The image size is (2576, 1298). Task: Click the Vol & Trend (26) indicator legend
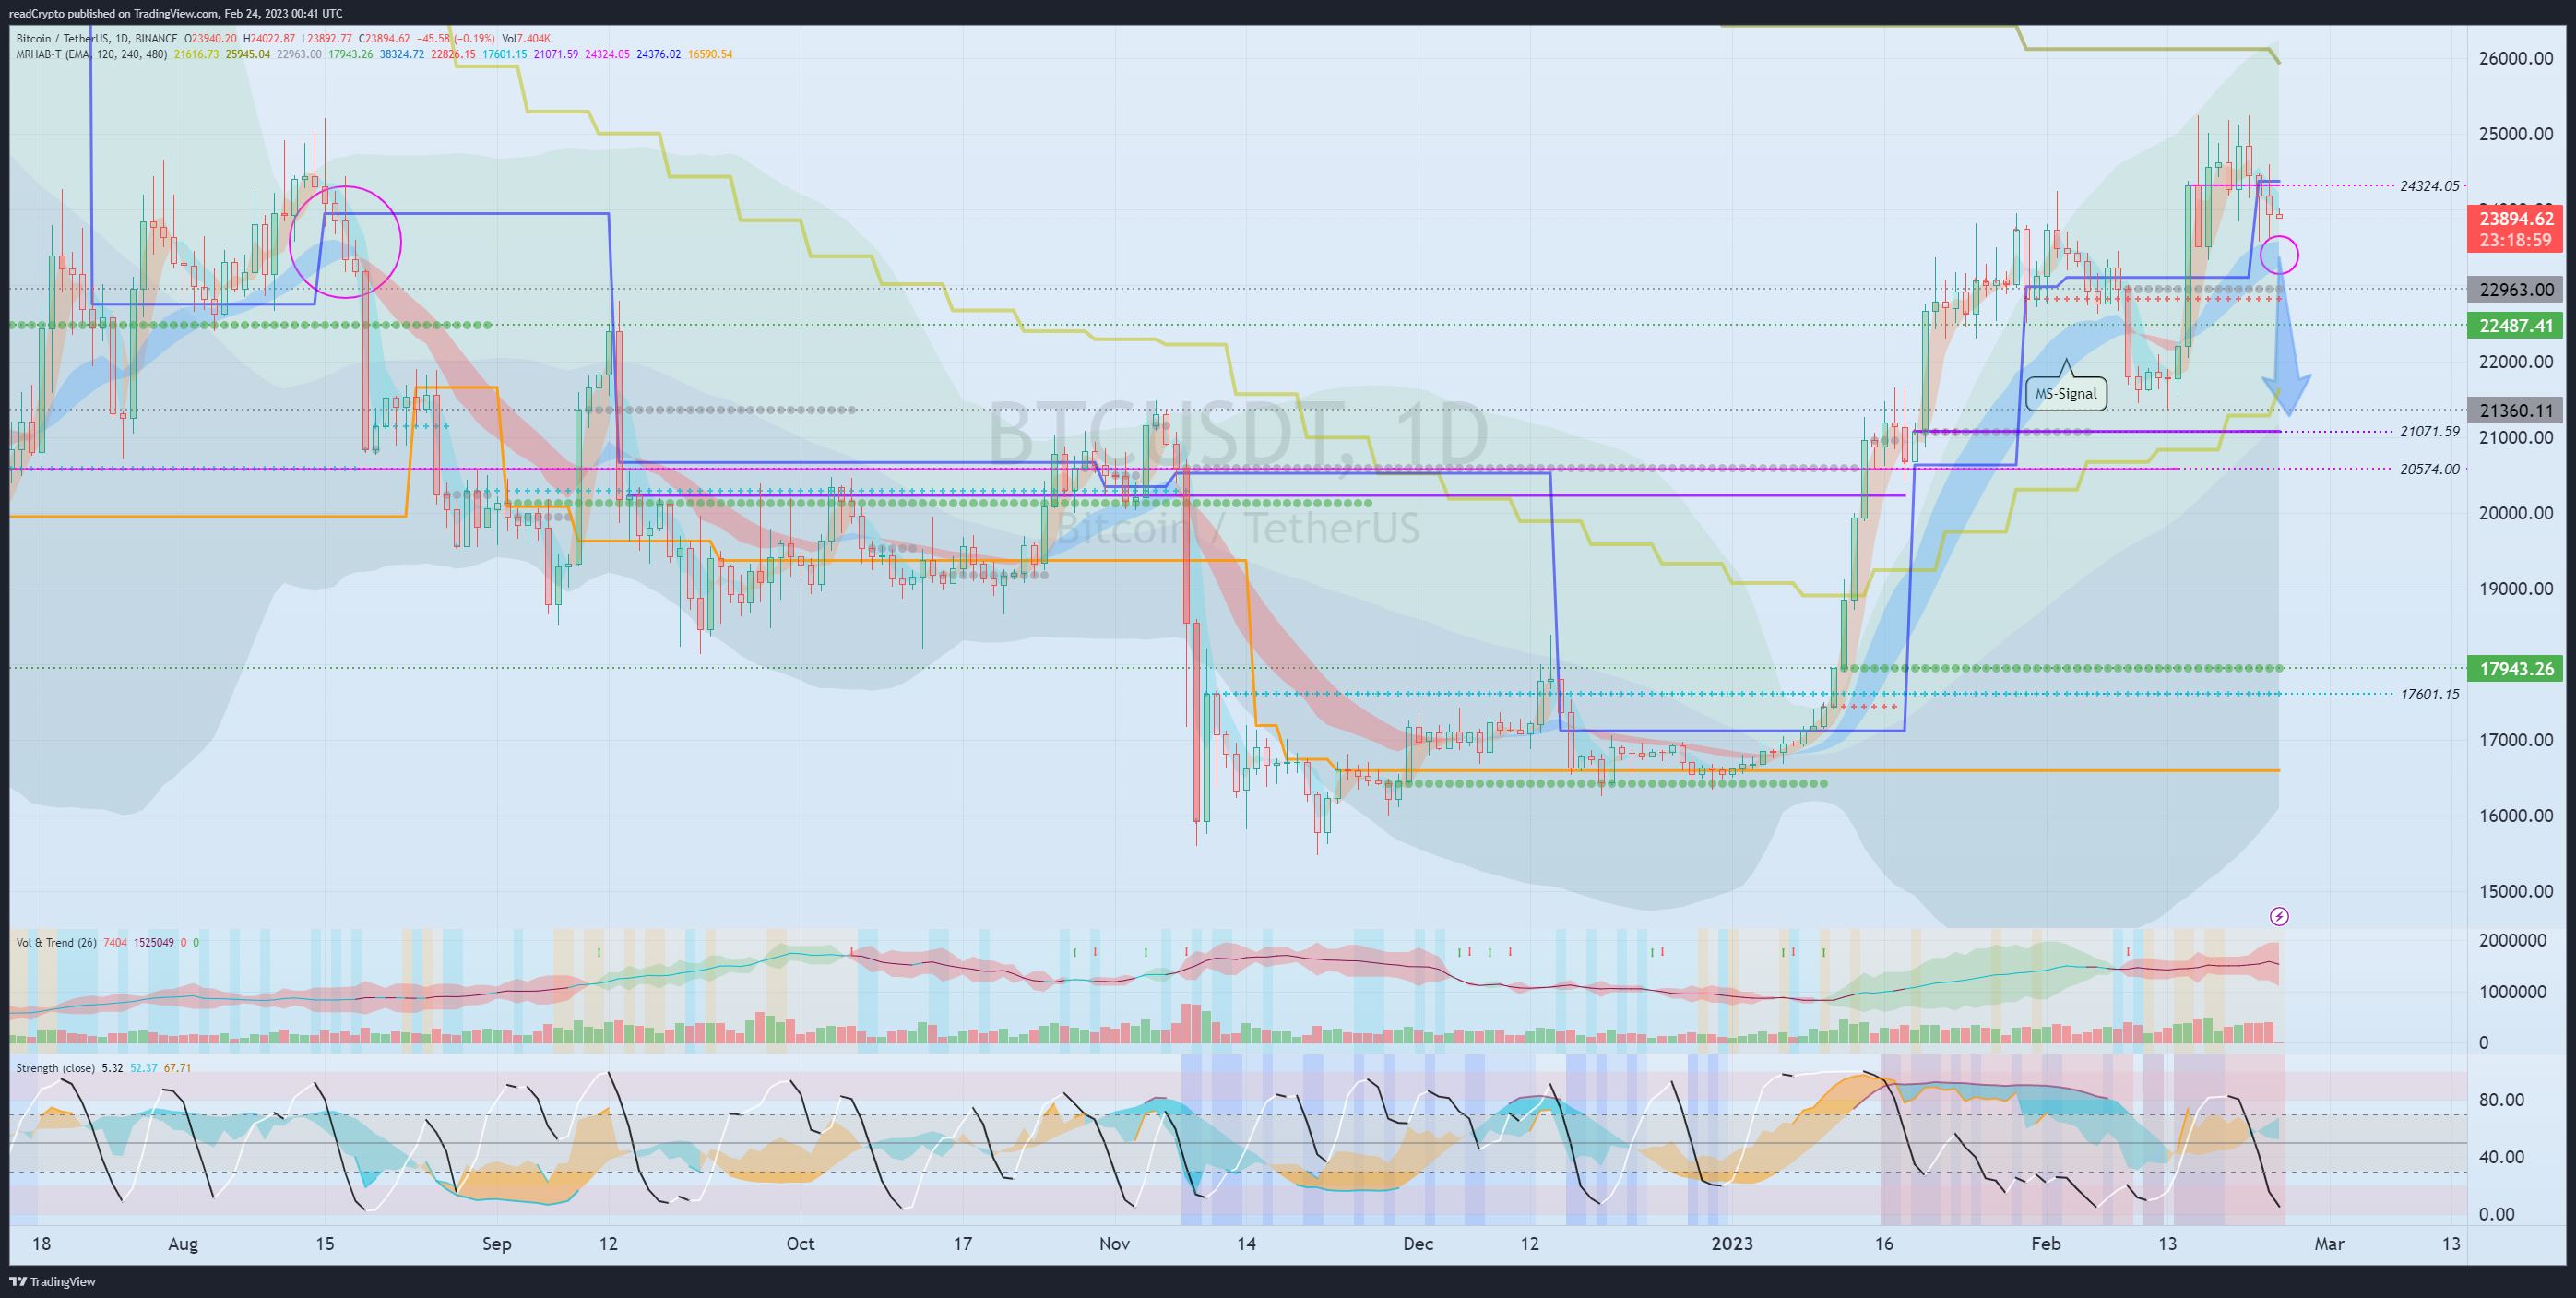pyautogui.click(x=56, y=942)
